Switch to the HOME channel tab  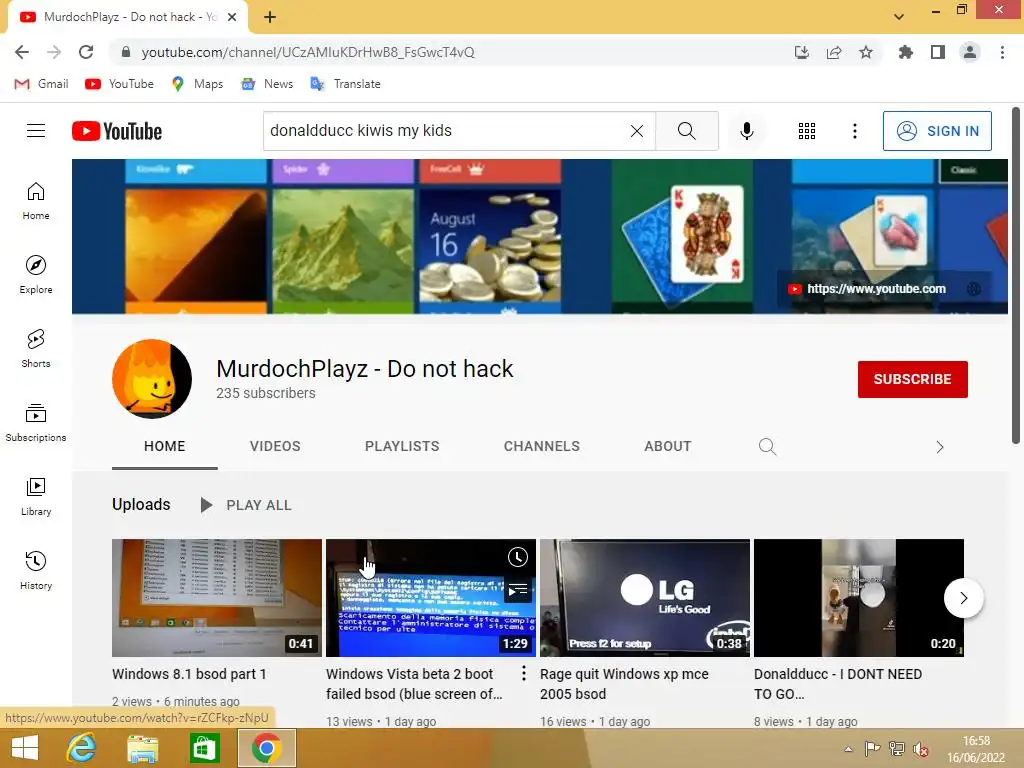click(x=165, y=446)
